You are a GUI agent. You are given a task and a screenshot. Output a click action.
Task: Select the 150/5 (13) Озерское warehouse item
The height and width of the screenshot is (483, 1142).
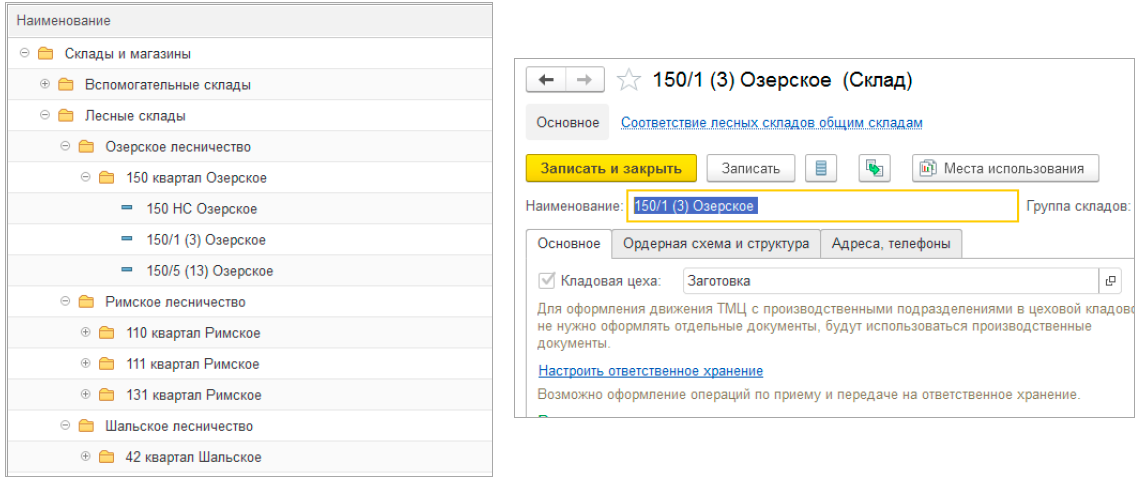209,271
